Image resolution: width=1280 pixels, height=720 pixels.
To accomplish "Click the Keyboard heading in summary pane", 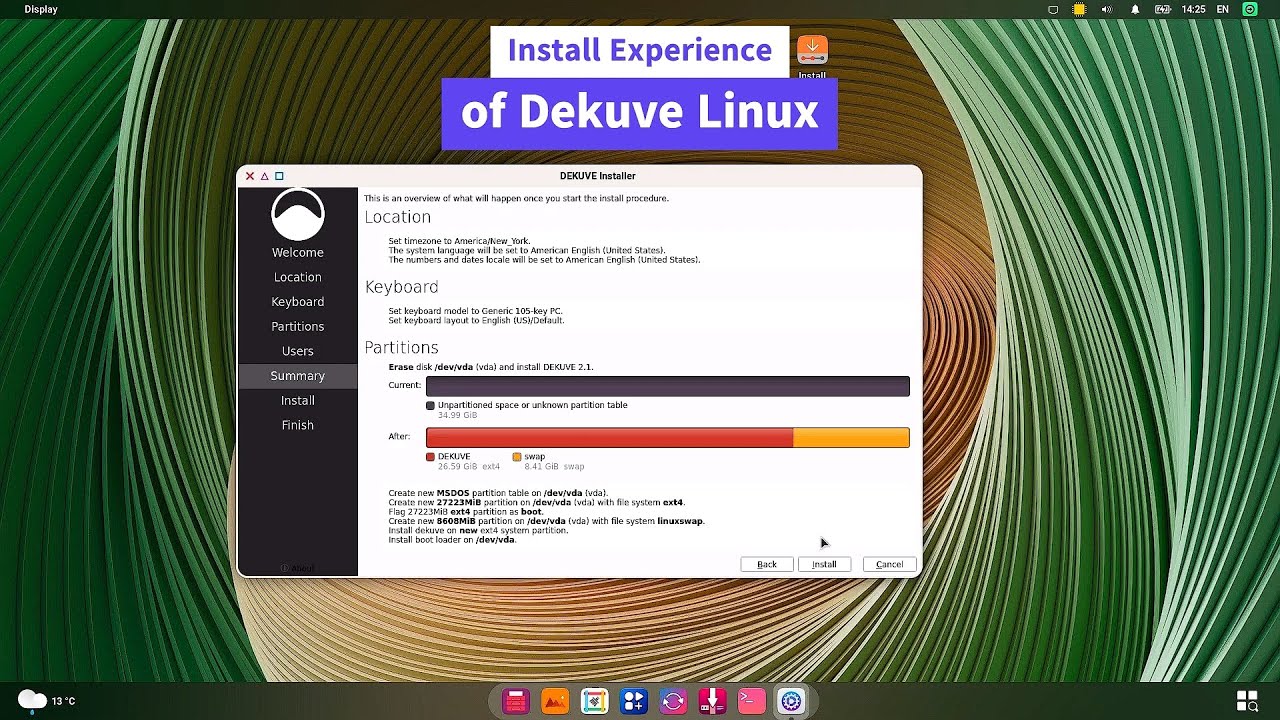I will pos(402,287).
